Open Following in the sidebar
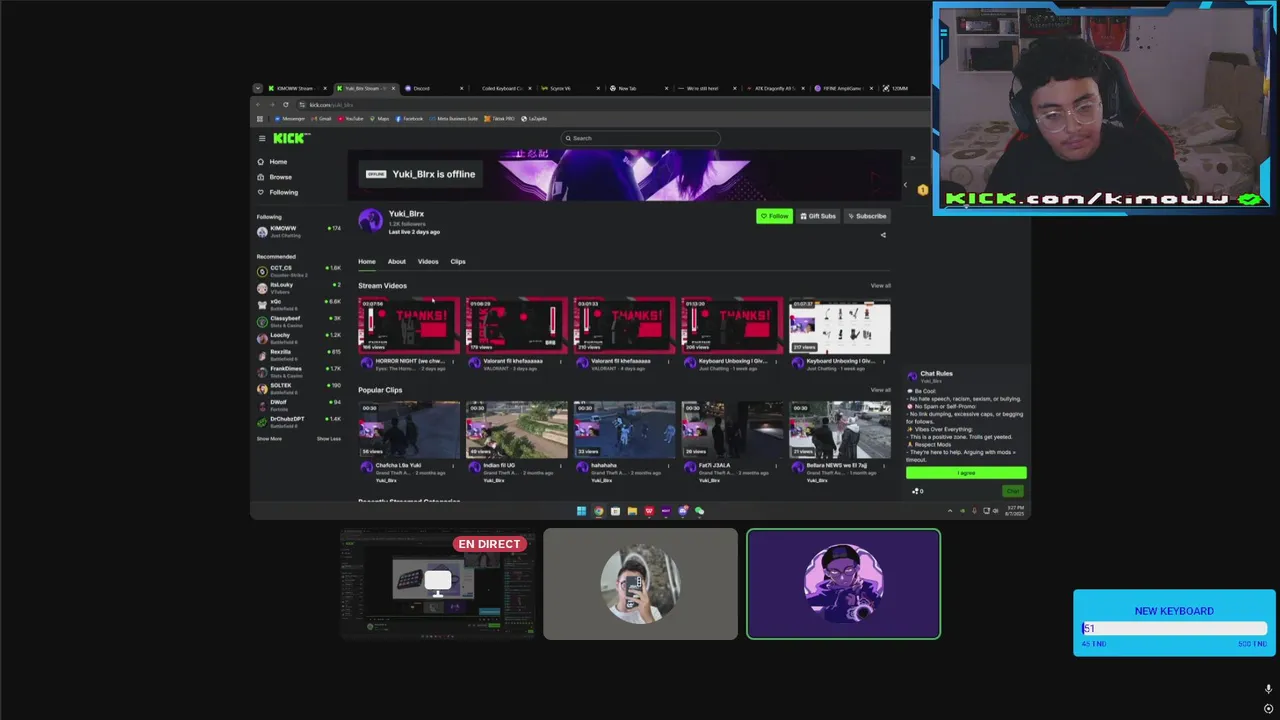The width and height of the screenshot is (1280, 720). pyautogui.click(x=278, y=192)
